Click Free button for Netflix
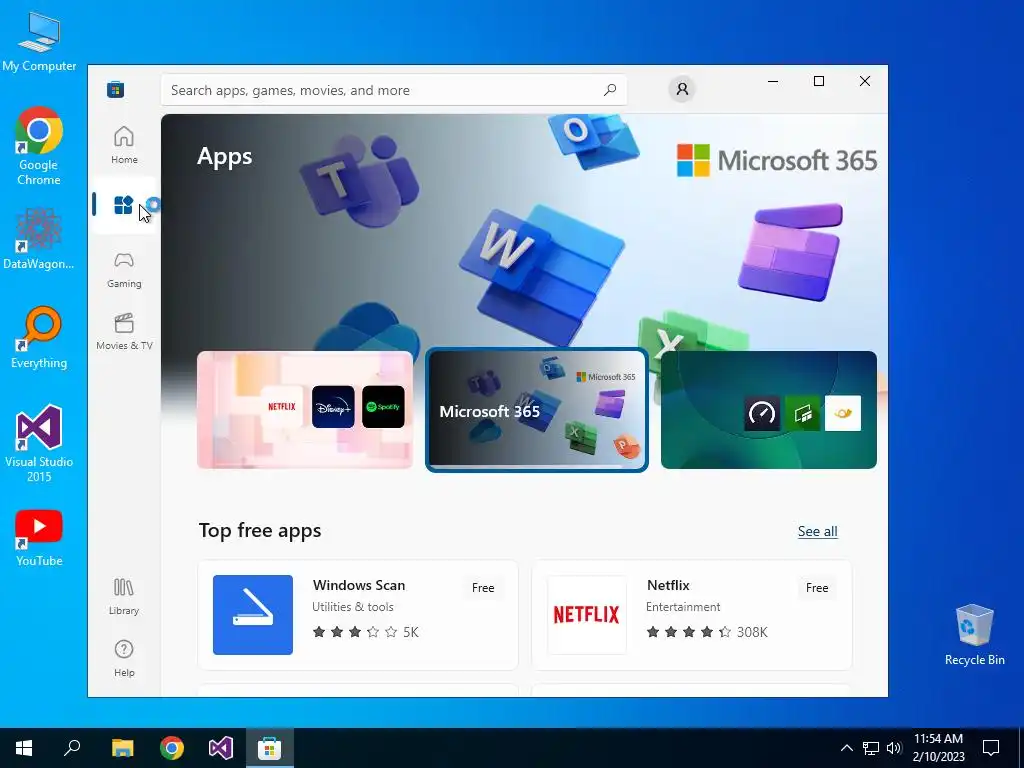The image size is (1024, 768). click(817, 588)
